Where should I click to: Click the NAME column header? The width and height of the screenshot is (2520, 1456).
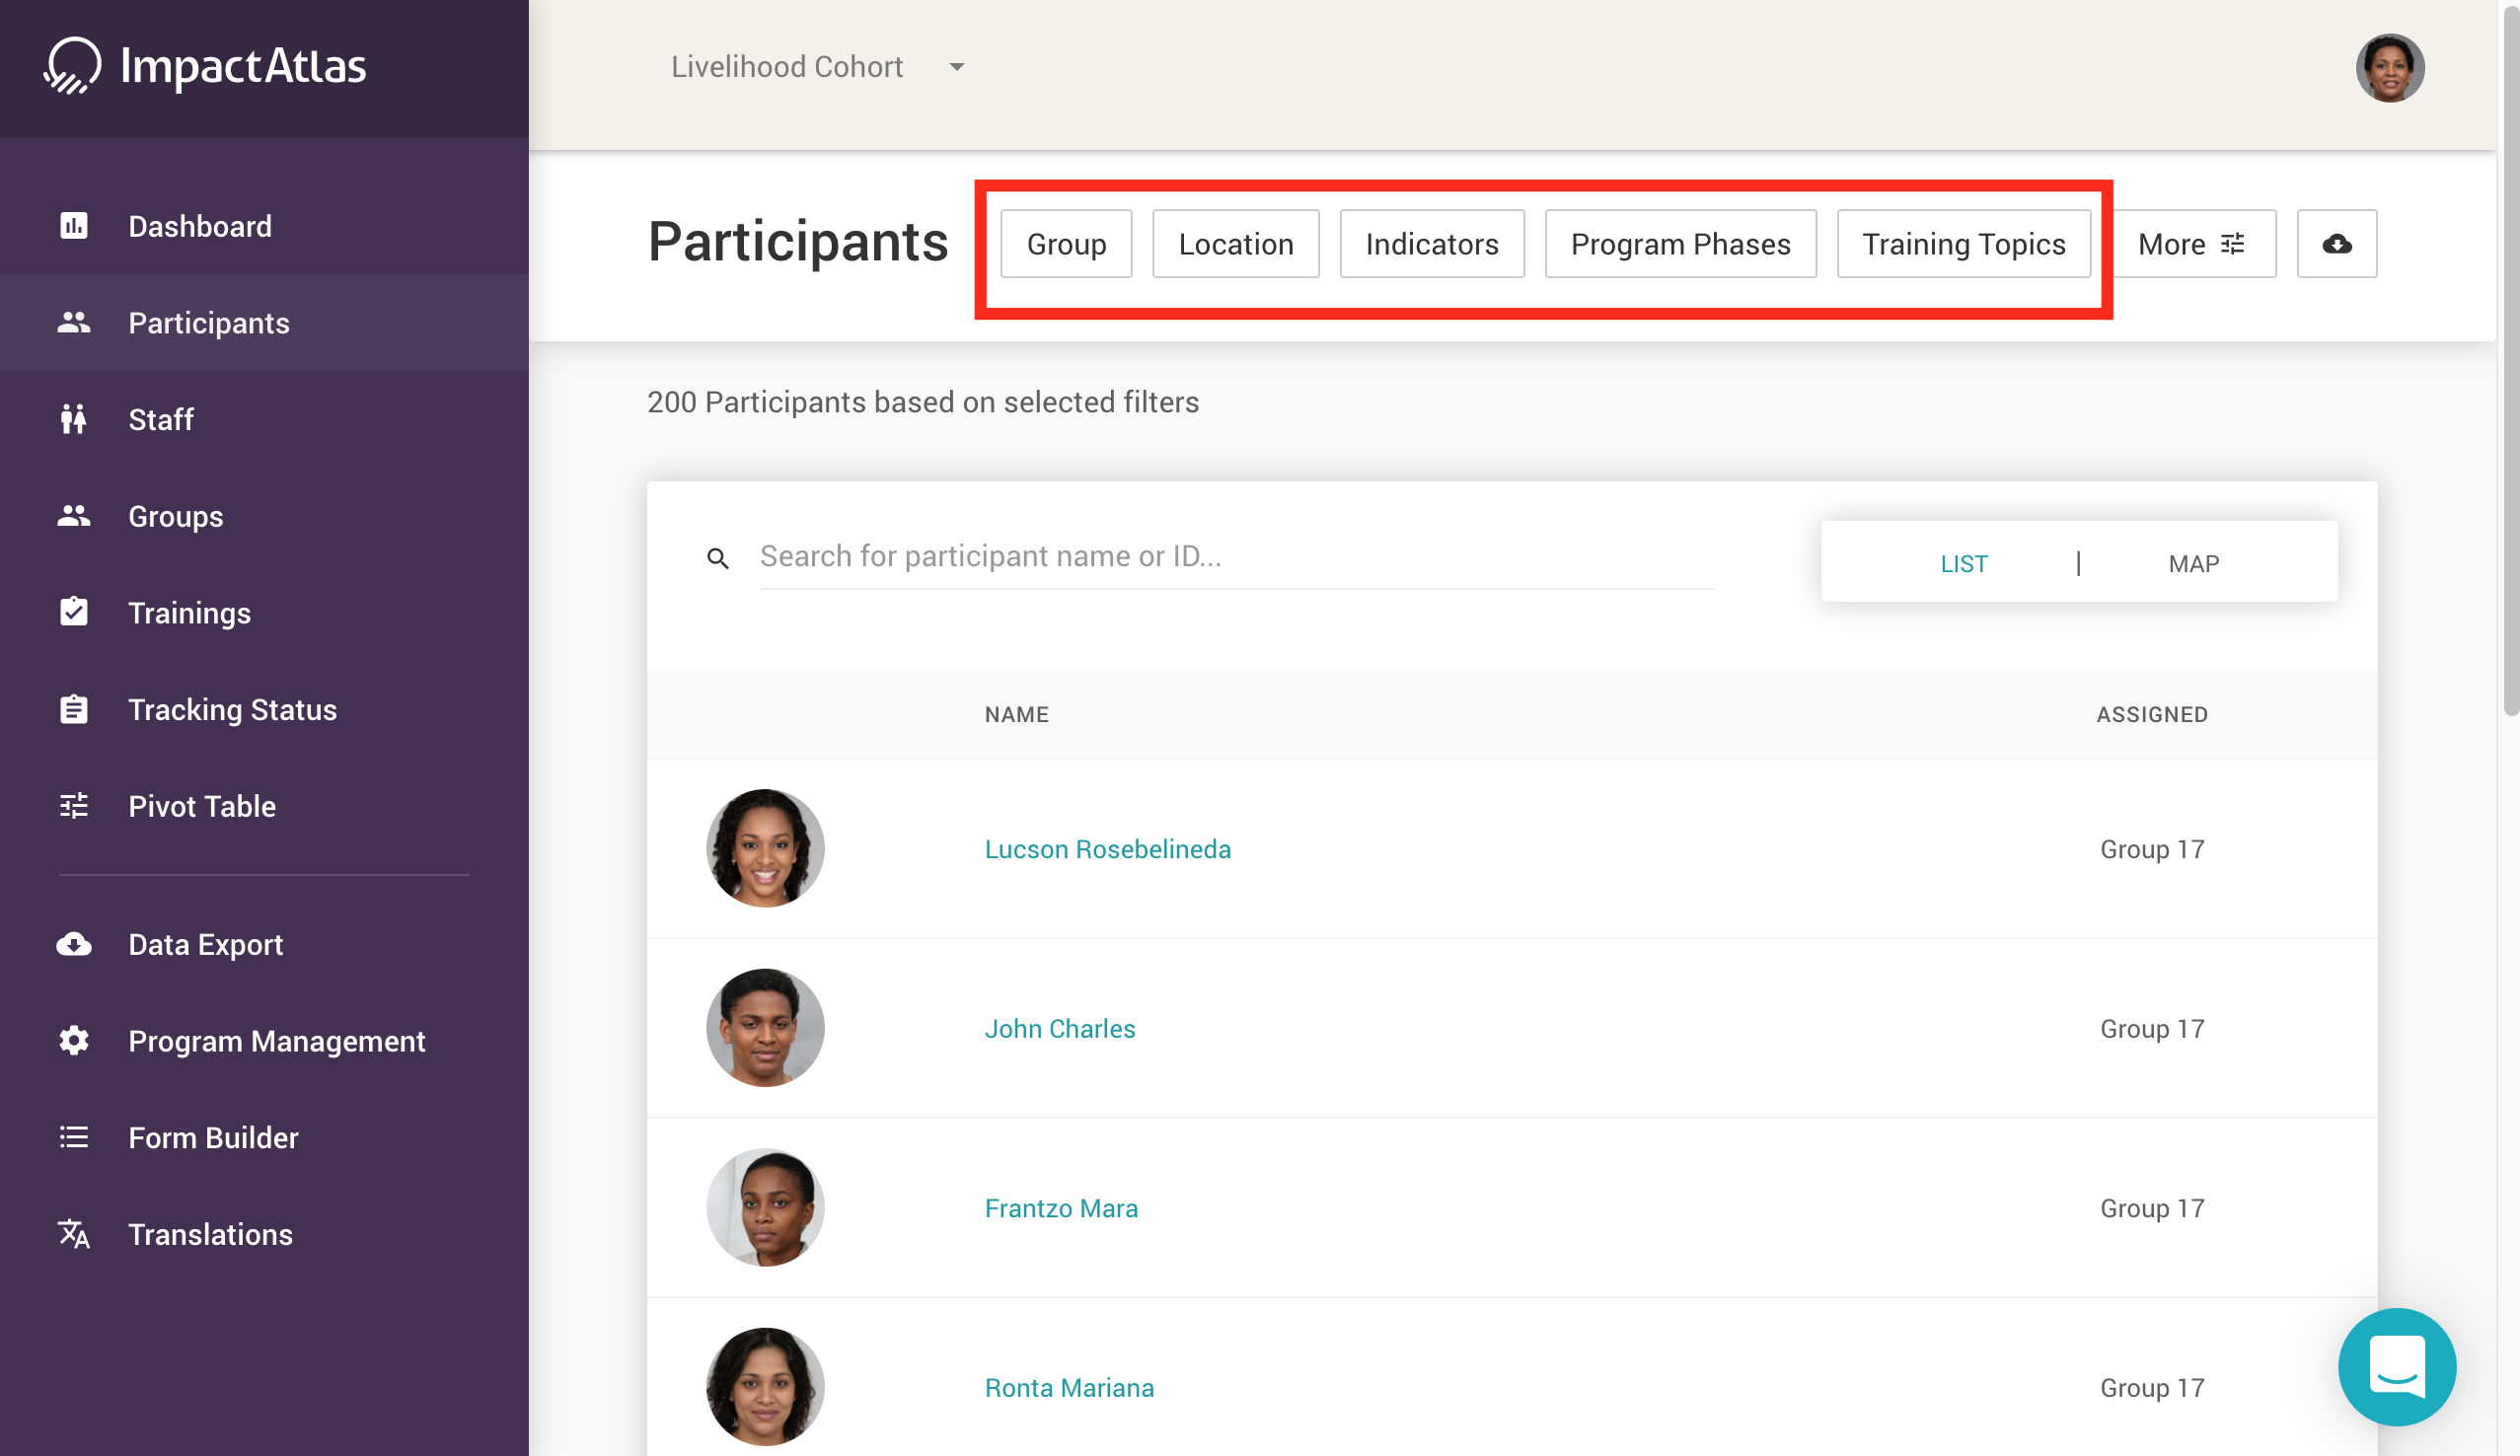[x=1016, y=714]
